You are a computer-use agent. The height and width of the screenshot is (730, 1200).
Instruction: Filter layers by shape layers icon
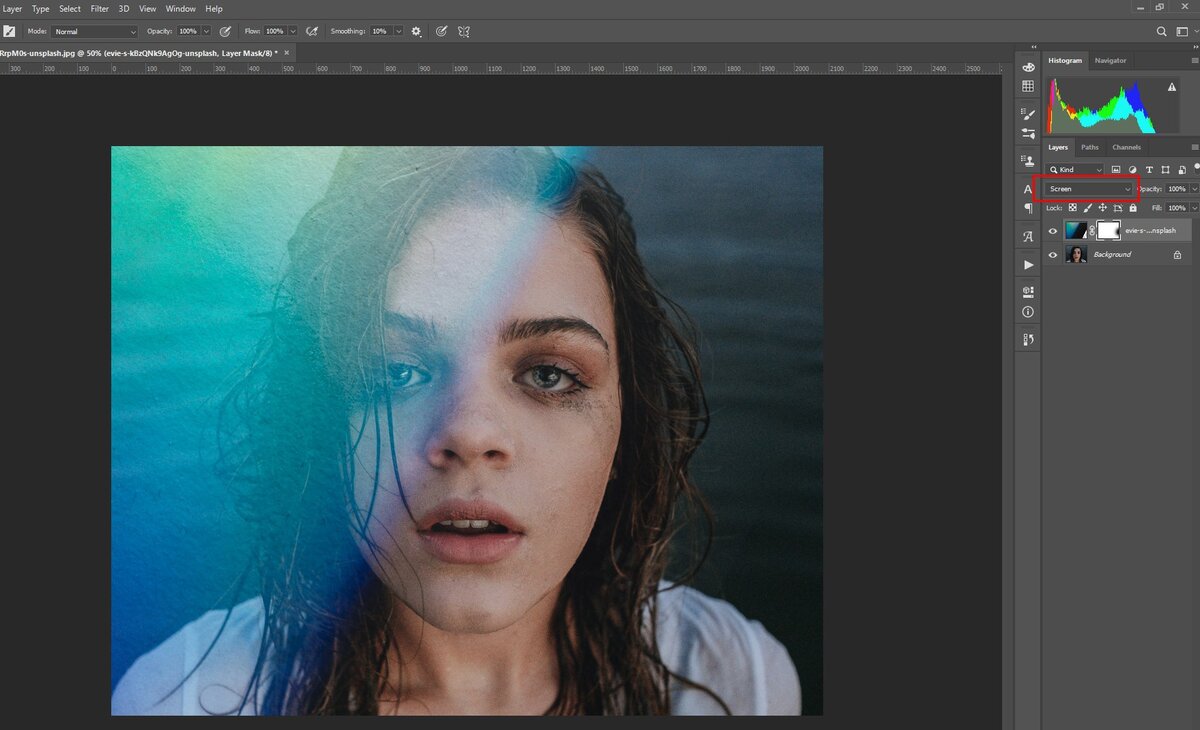click(1165, 170)
